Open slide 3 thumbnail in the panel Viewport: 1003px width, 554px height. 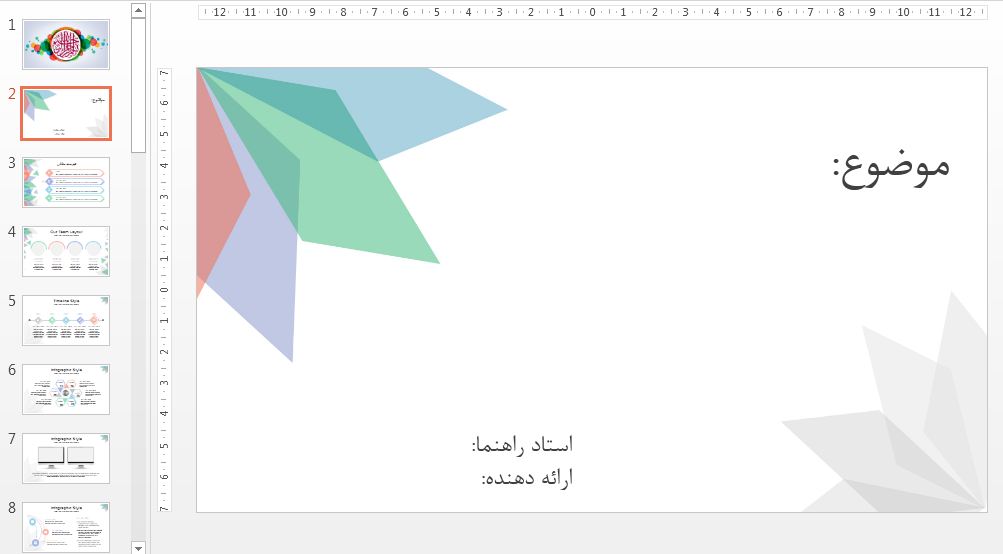point(66,182)
